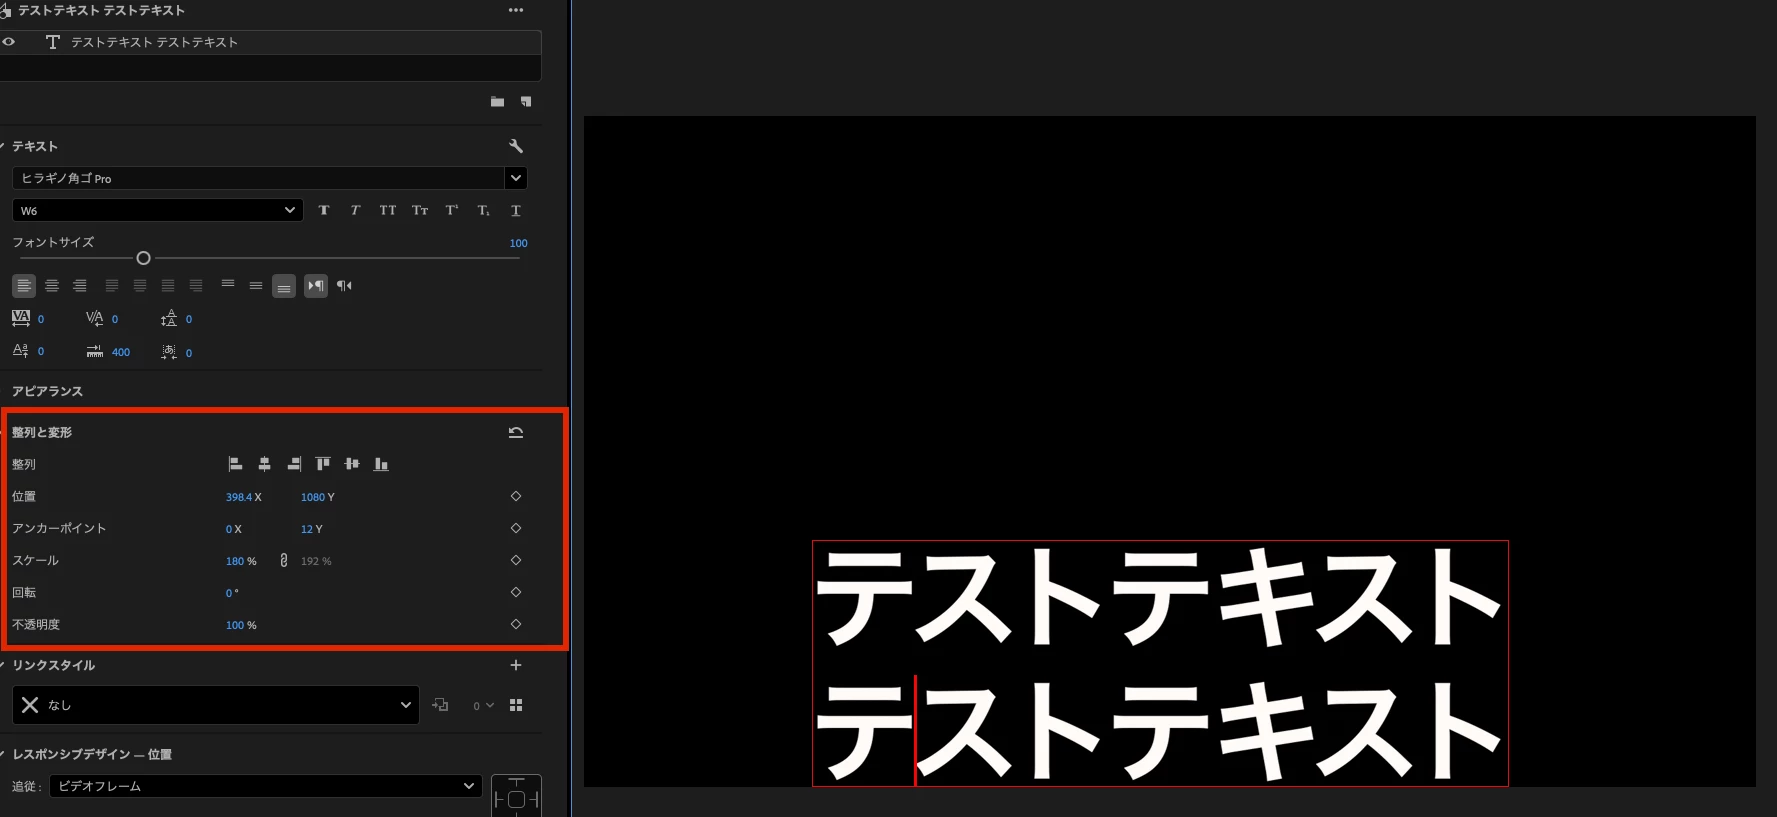Toggle faux italic text style
Viewport: 1777px width, 817px height.
coord(355,210)
